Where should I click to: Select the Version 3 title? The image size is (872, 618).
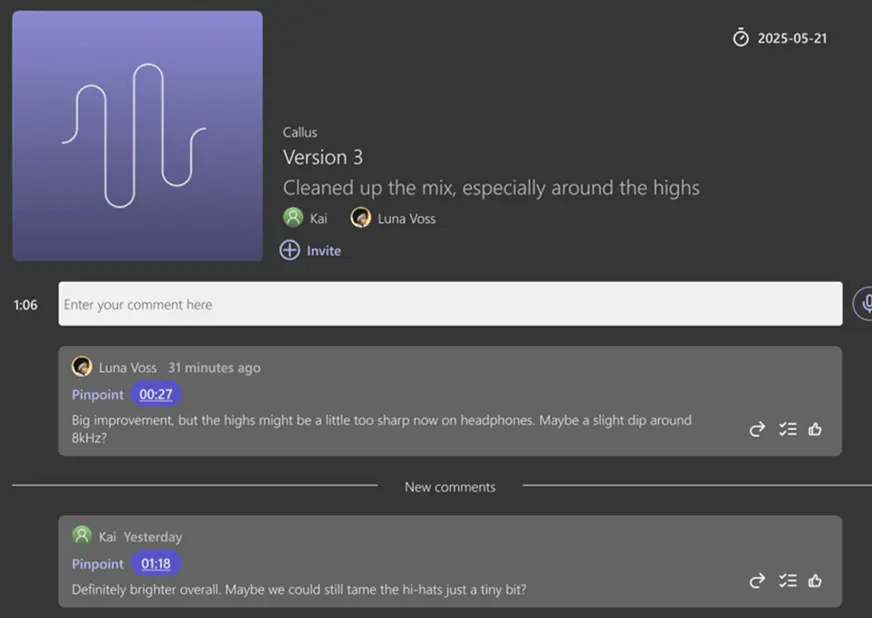pos(323,157)
